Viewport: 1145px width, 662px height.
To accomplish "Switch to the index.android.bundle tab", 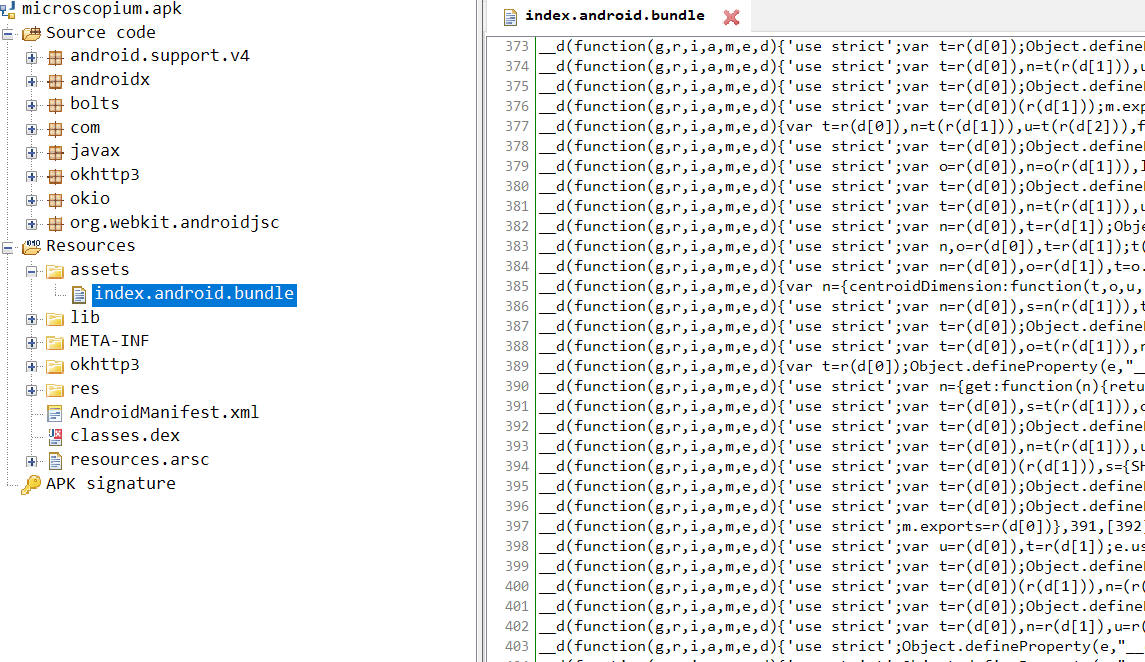I will [615, 15].
